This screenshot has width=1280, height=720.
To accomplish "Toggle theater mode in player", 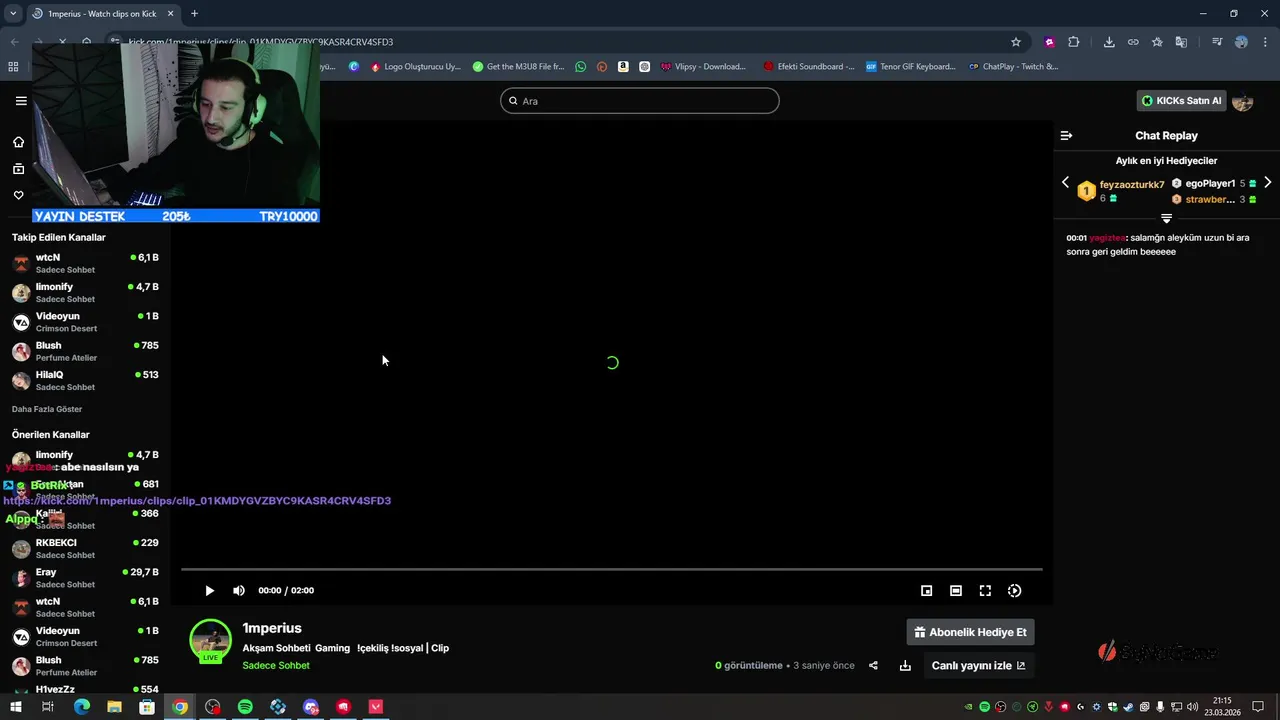I will tap(956, 591).
